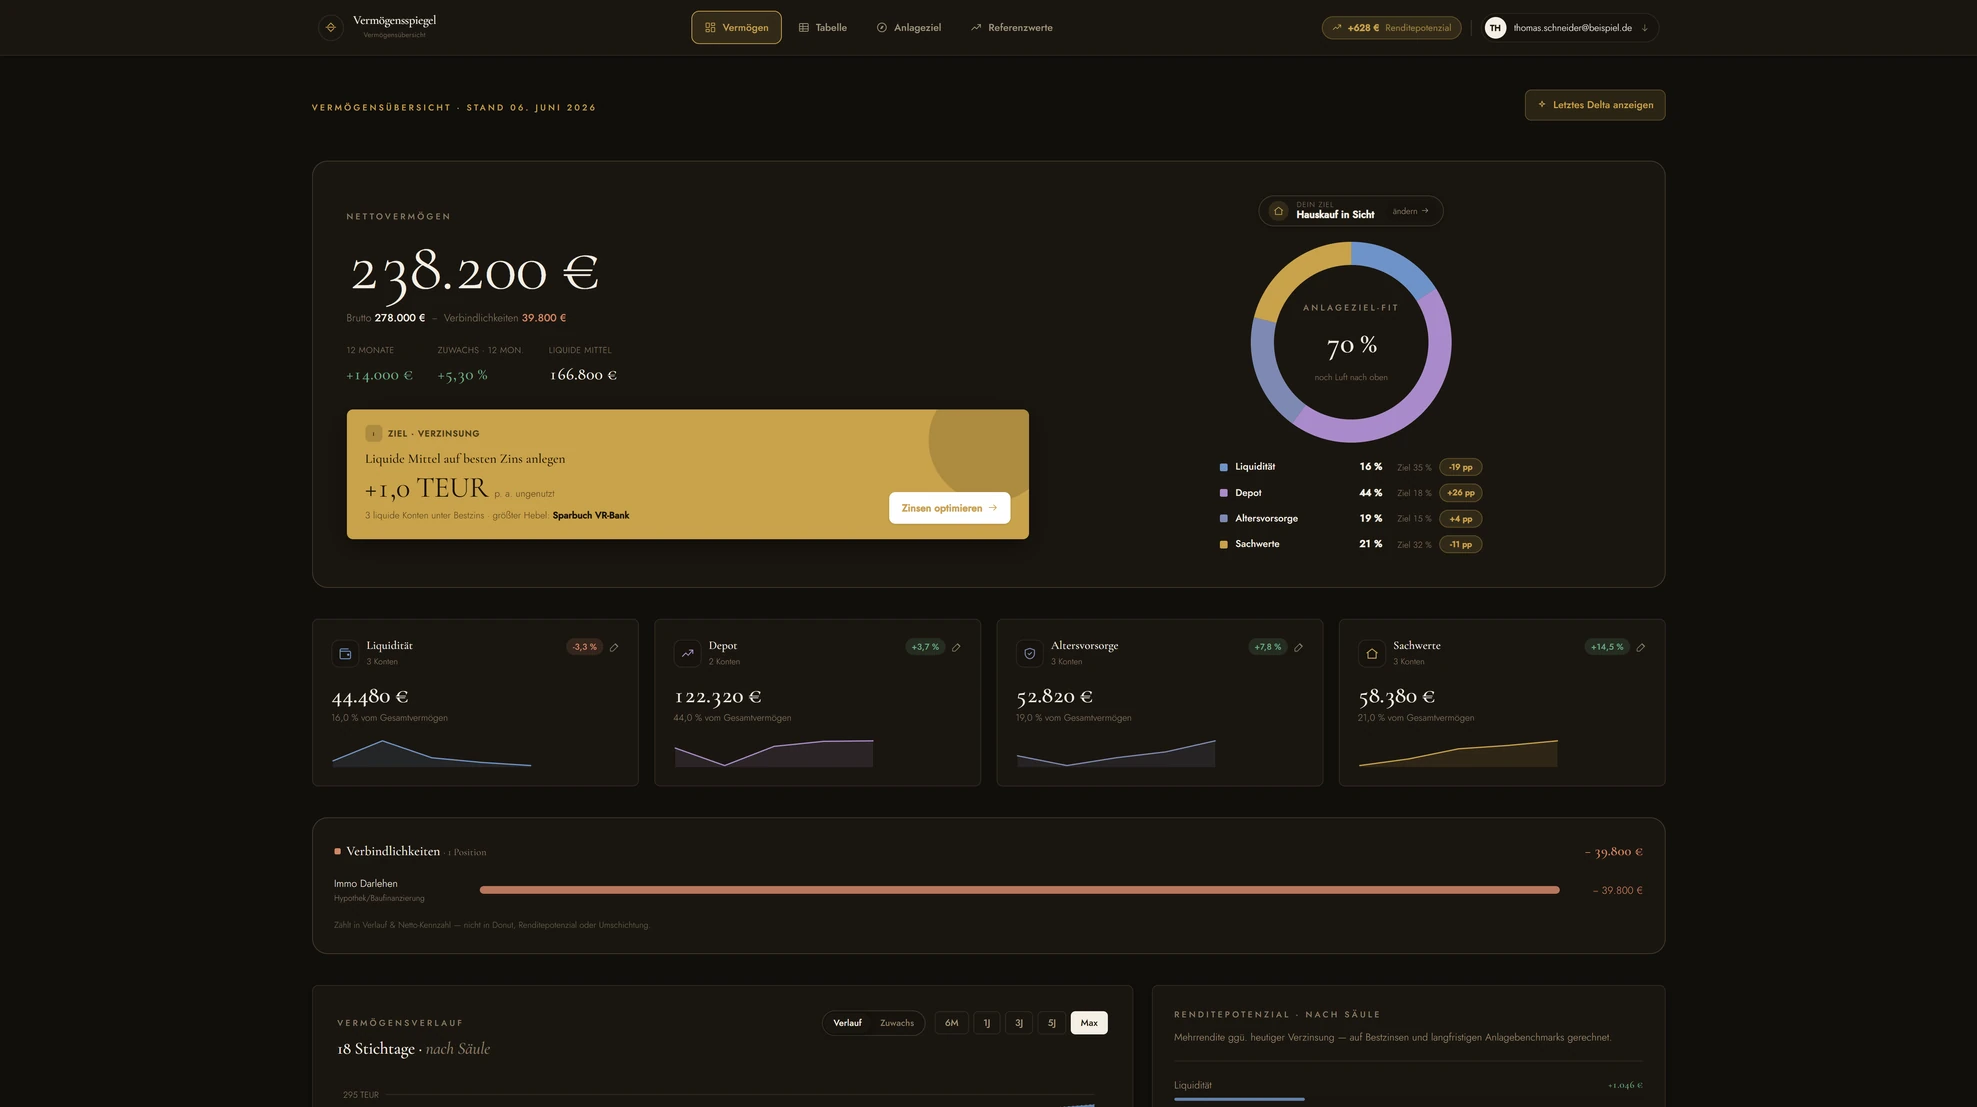Select the Immo Darlehen liability row

[x=988, y=890]
